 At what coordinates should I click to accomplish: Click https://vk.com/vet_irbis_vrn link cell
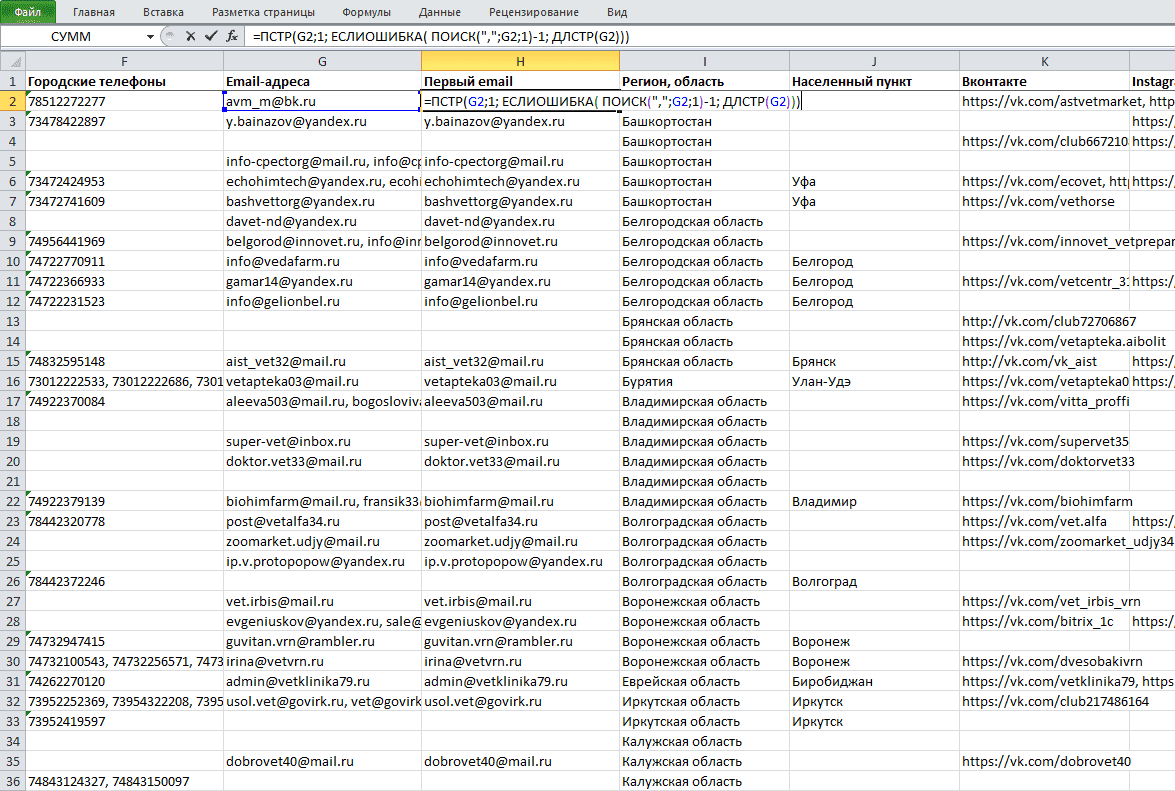coord(1045,601)
